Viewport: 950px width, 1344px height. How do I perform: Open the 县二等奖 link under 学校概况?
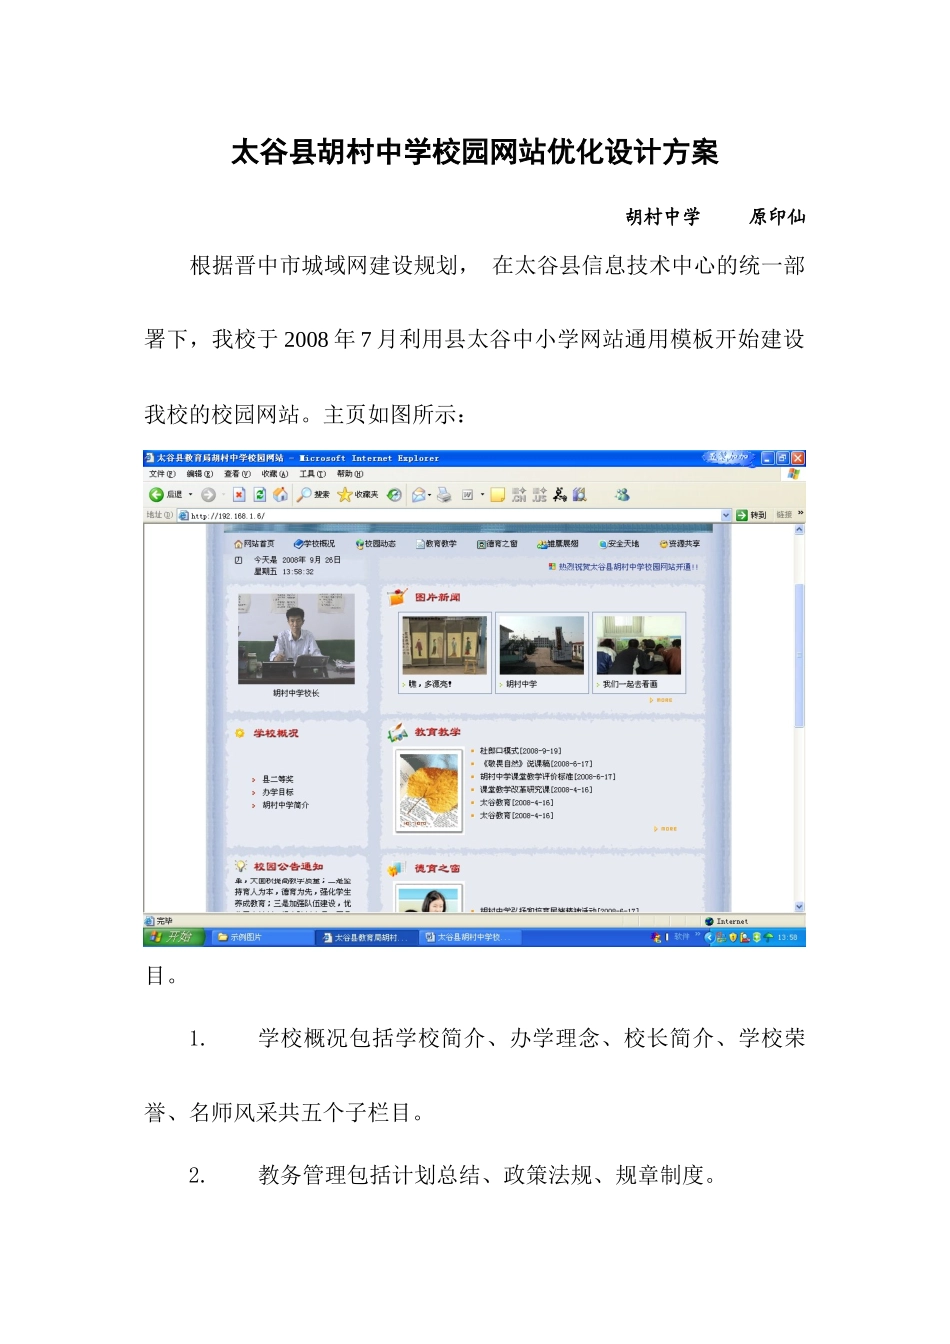click(x=278, y=779)
